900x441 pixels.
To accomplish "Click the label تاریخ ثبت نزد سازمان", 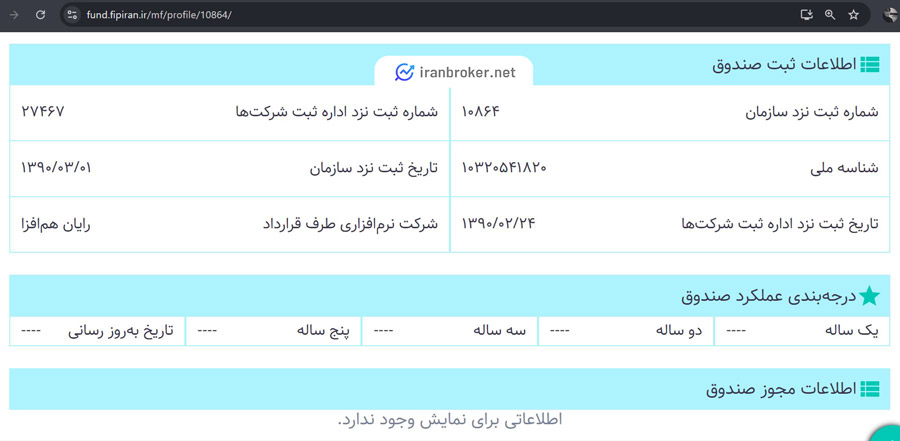I will 374,168.
